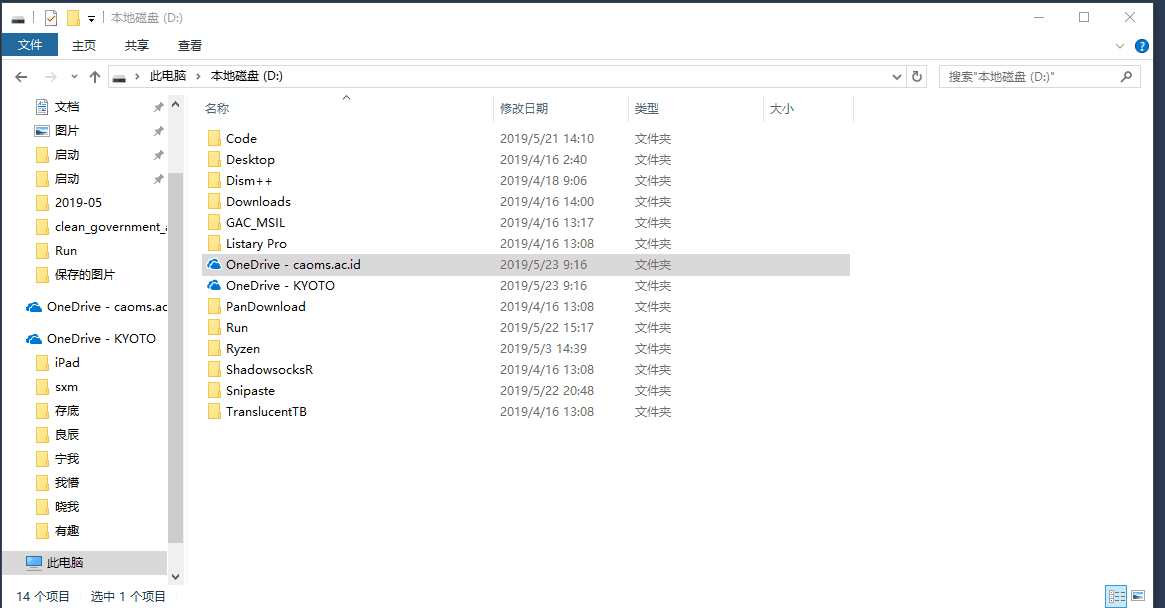Open the address bar history dropdown
The image size is (1165, 608).
(897, 76)
